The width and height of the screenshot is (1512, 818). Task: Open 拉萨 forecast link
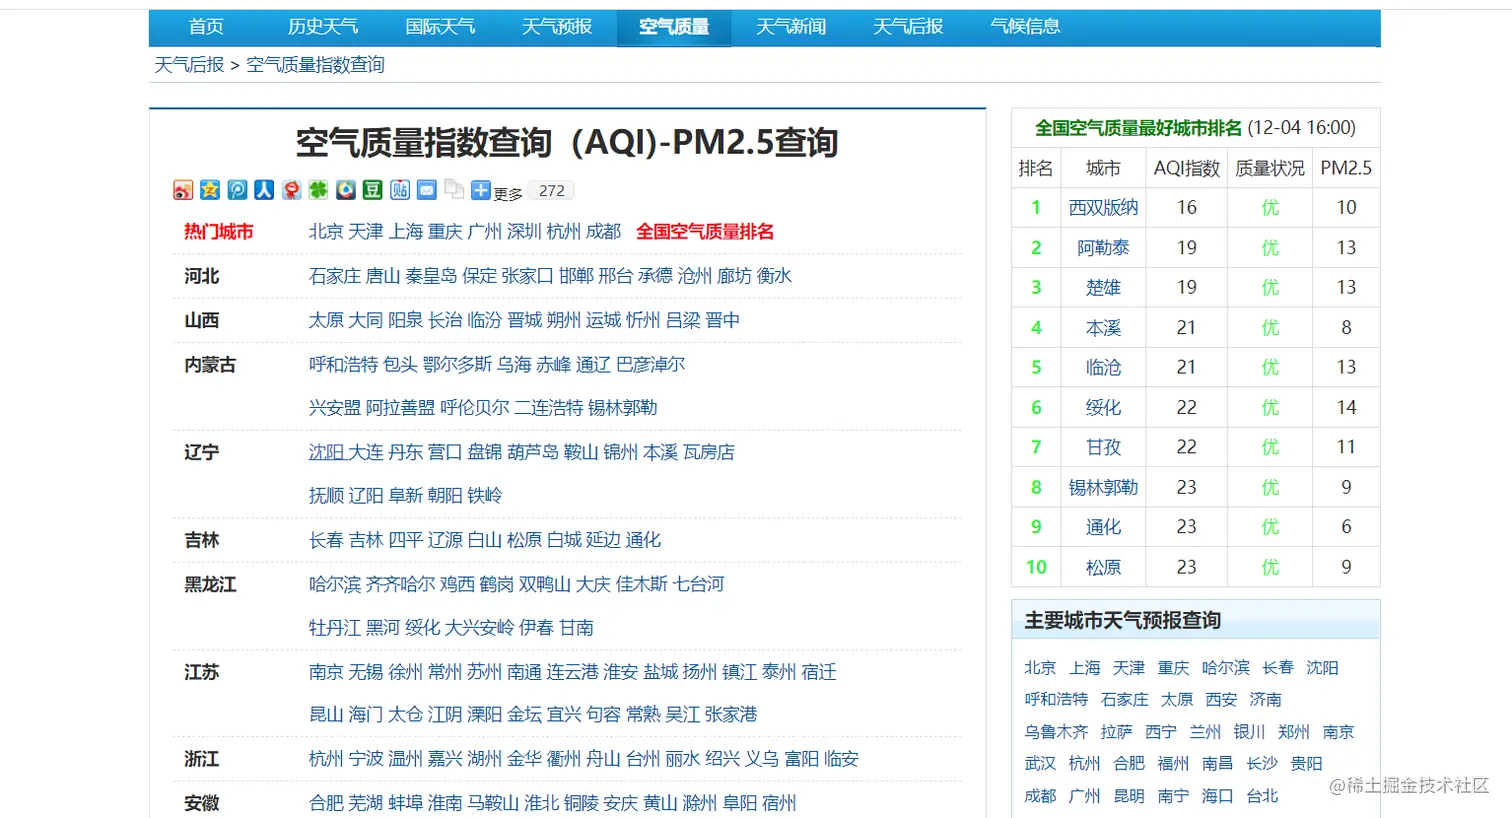click(x=1117, y=732)
